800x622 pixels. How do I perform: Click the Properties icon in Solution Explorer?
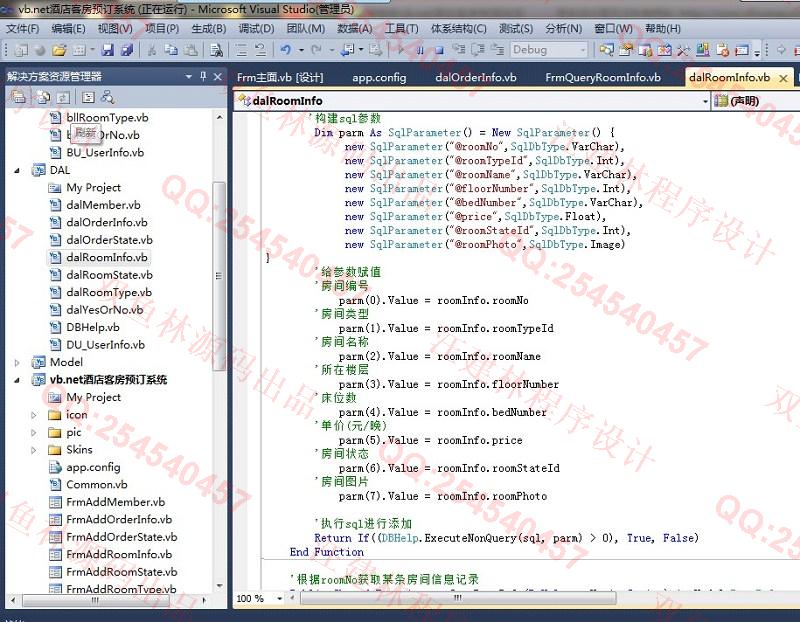tap(18, 96)
